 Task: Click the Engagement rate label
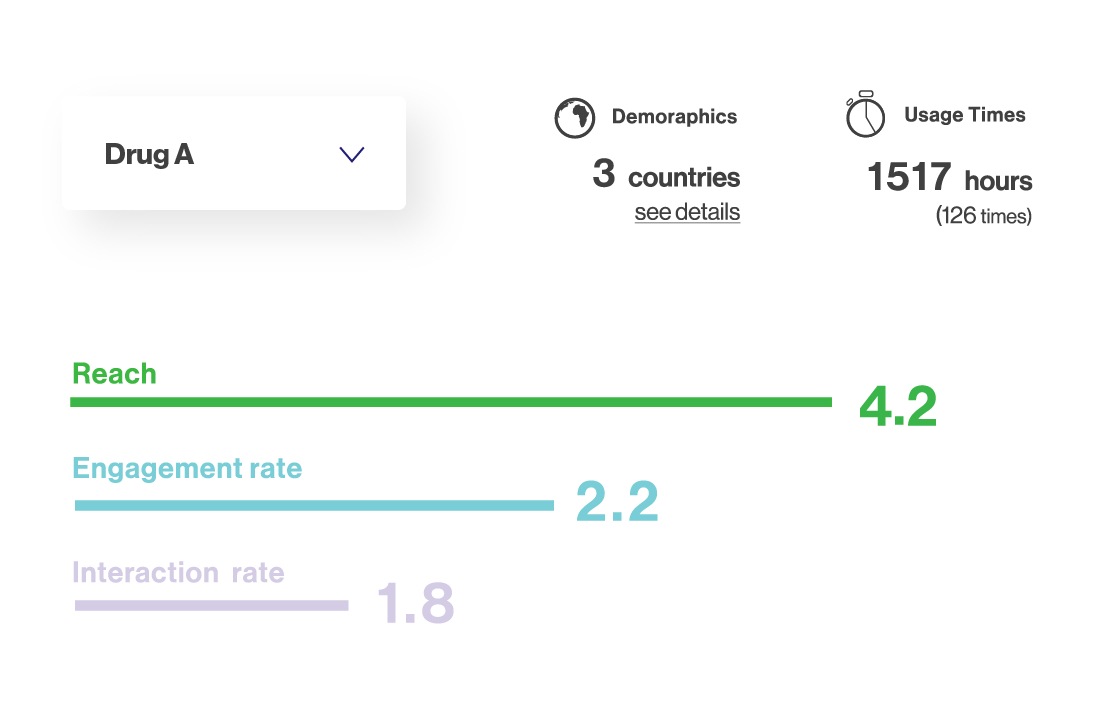(x=187, y=469)
